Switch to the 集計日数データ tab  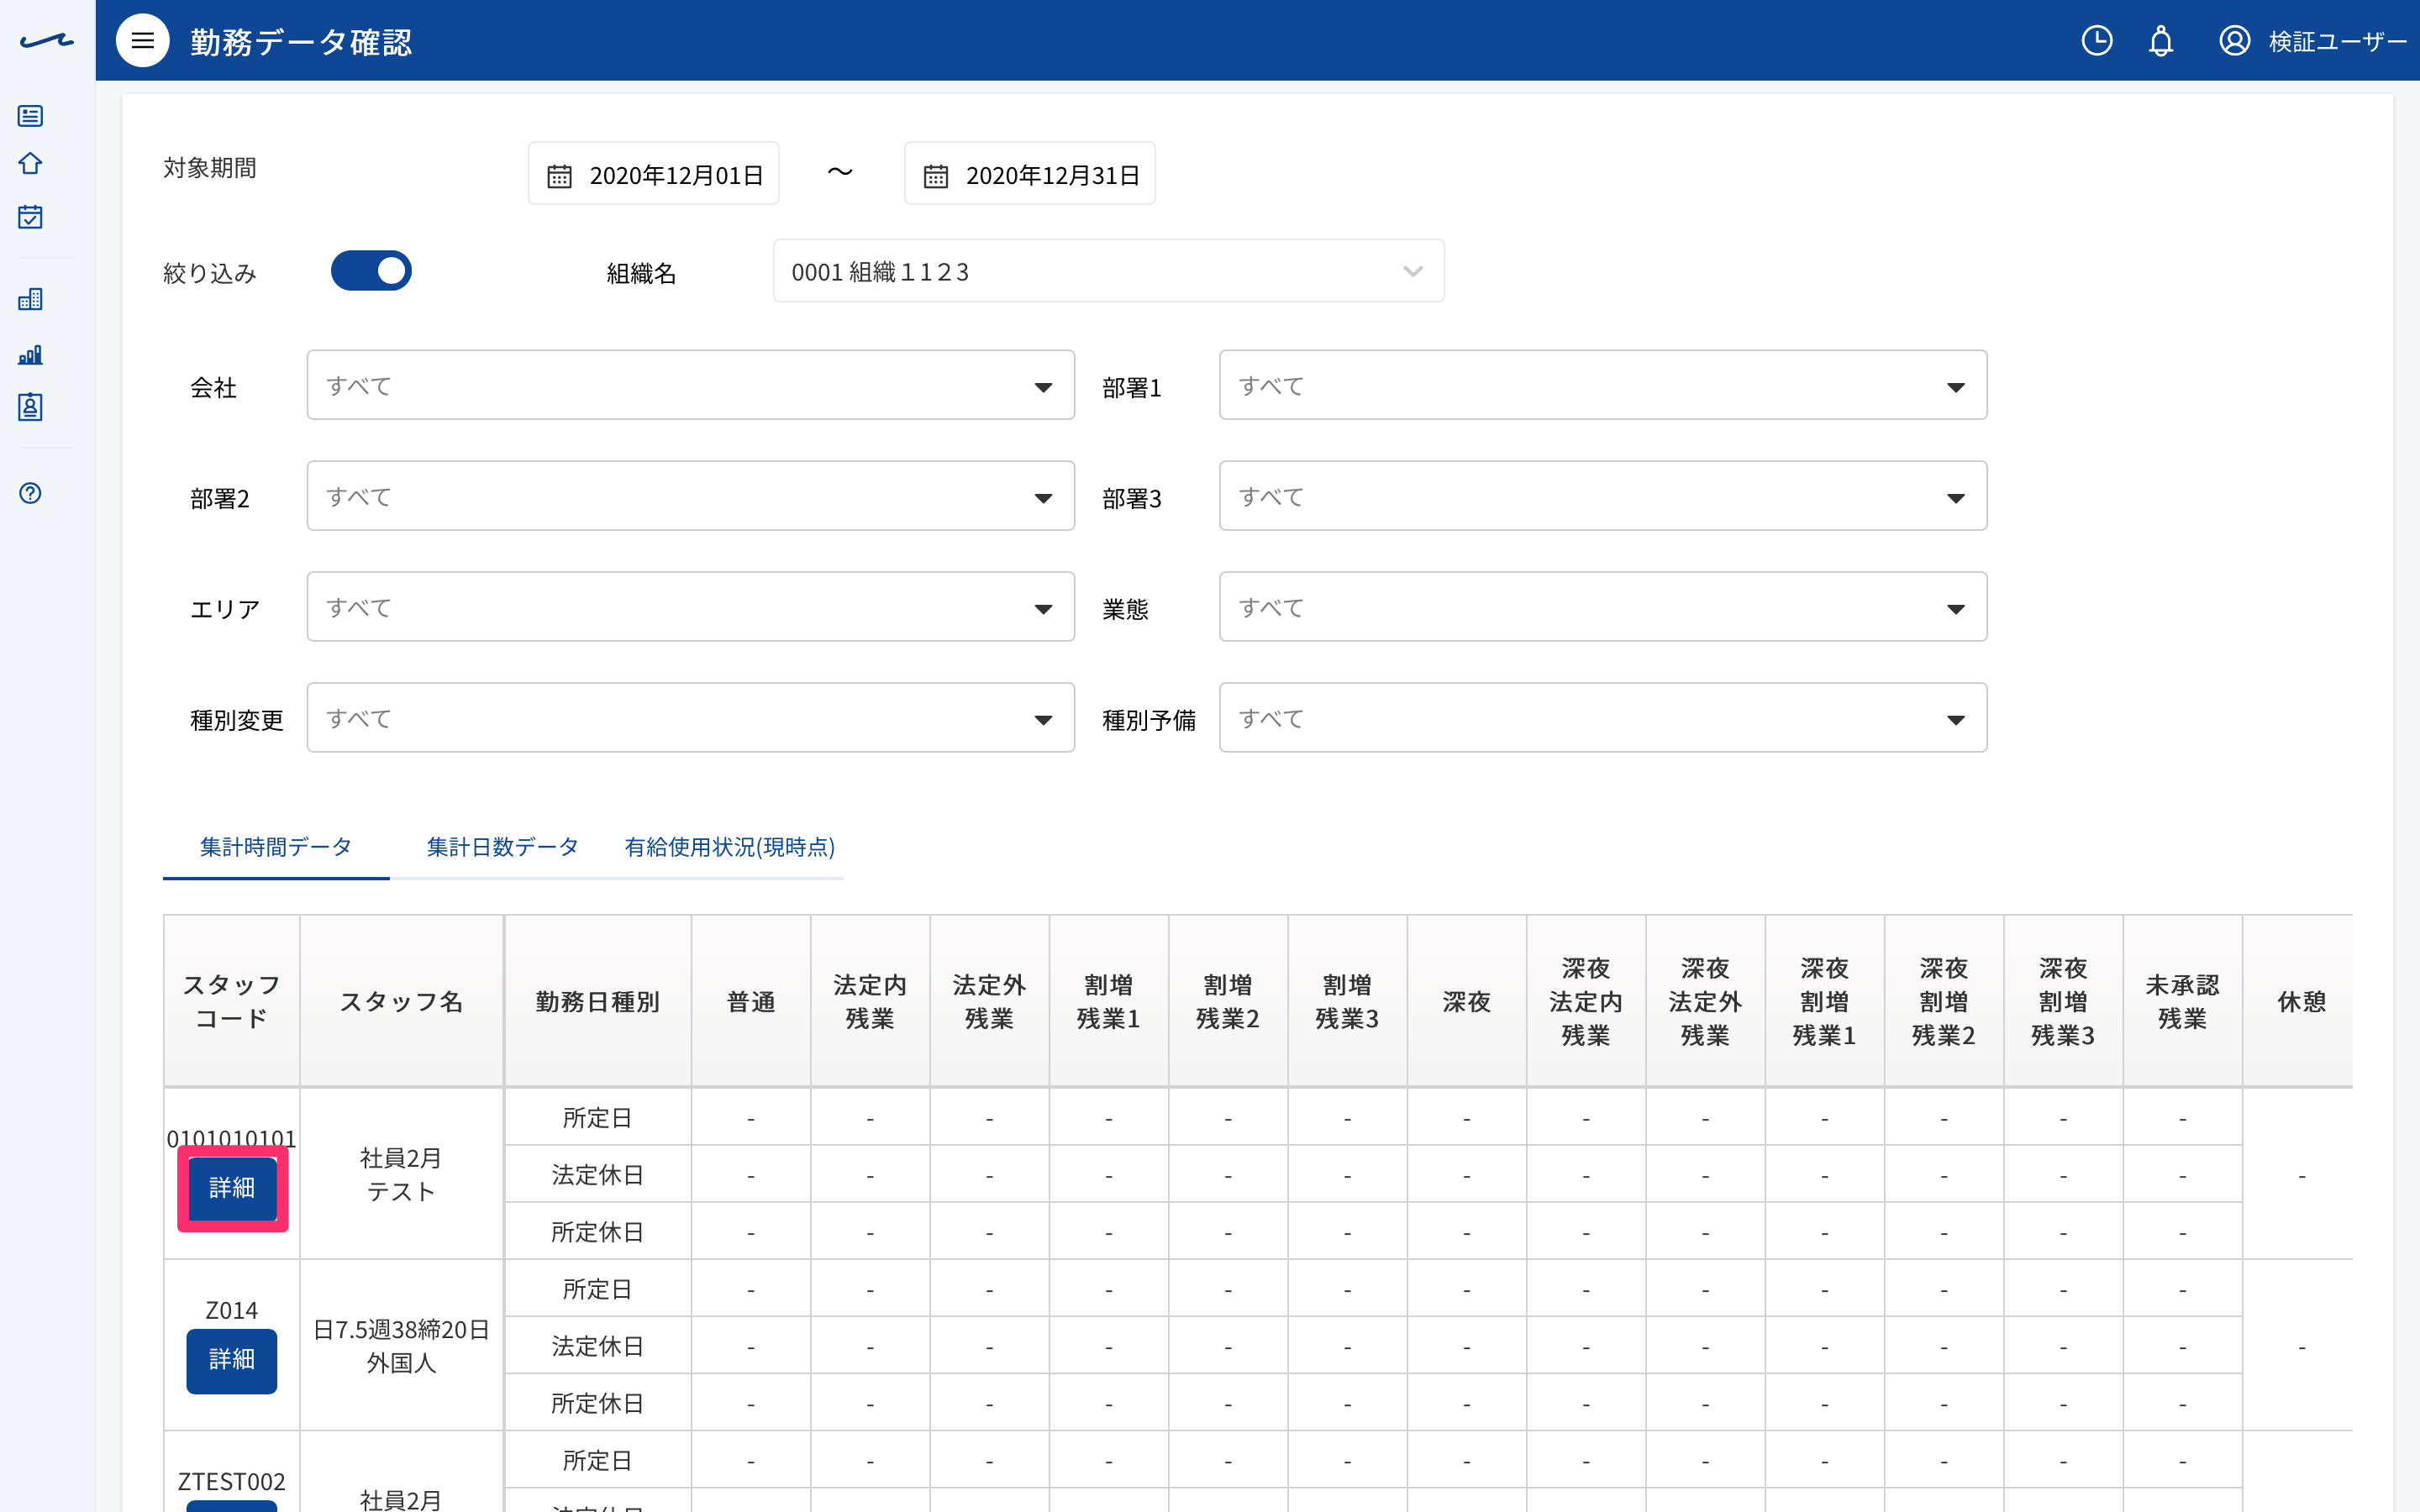pos(502,847)
